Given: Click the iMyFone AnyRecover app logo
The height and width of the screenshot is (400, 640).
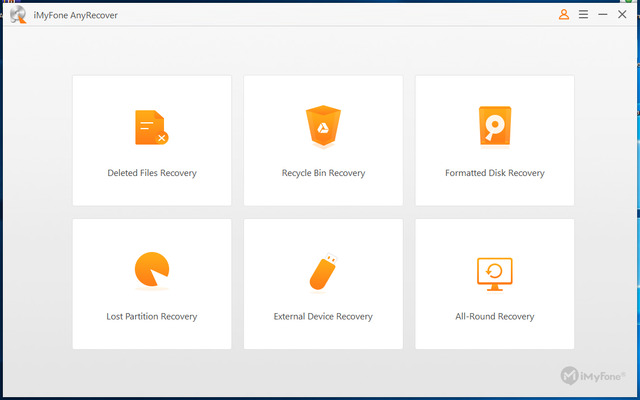Looking at the screenshot, I should [x=17, y=15].
